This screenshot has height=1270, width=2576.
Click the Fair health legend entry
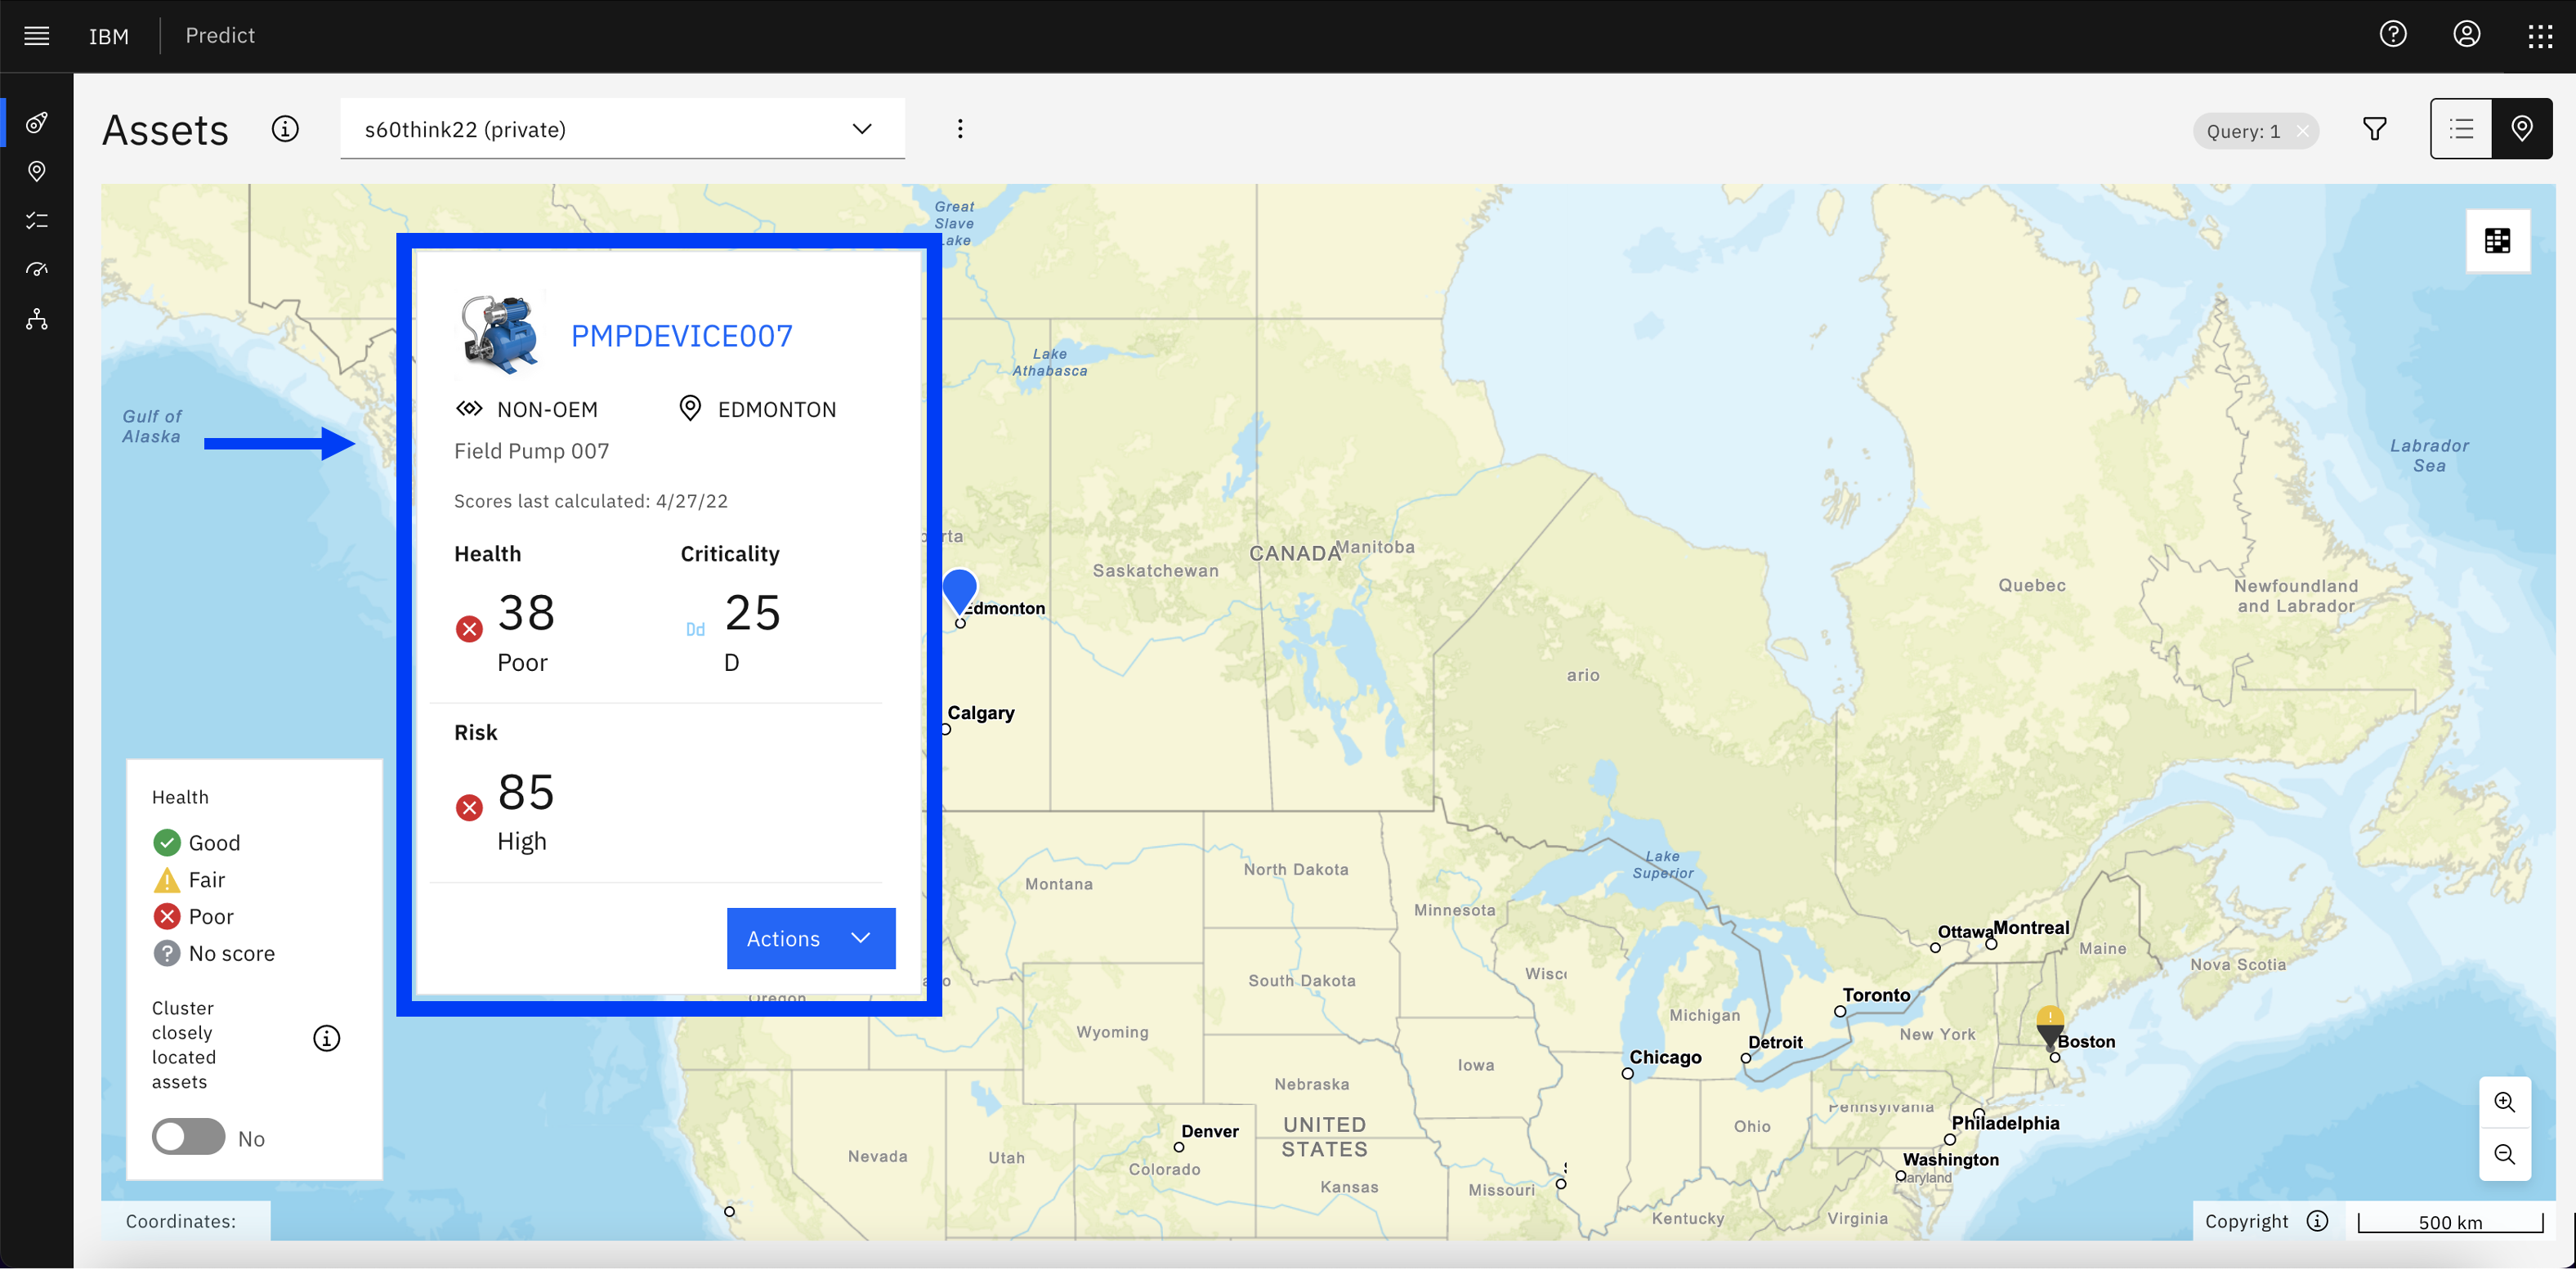pyautogui.click(x=189, y=880)
